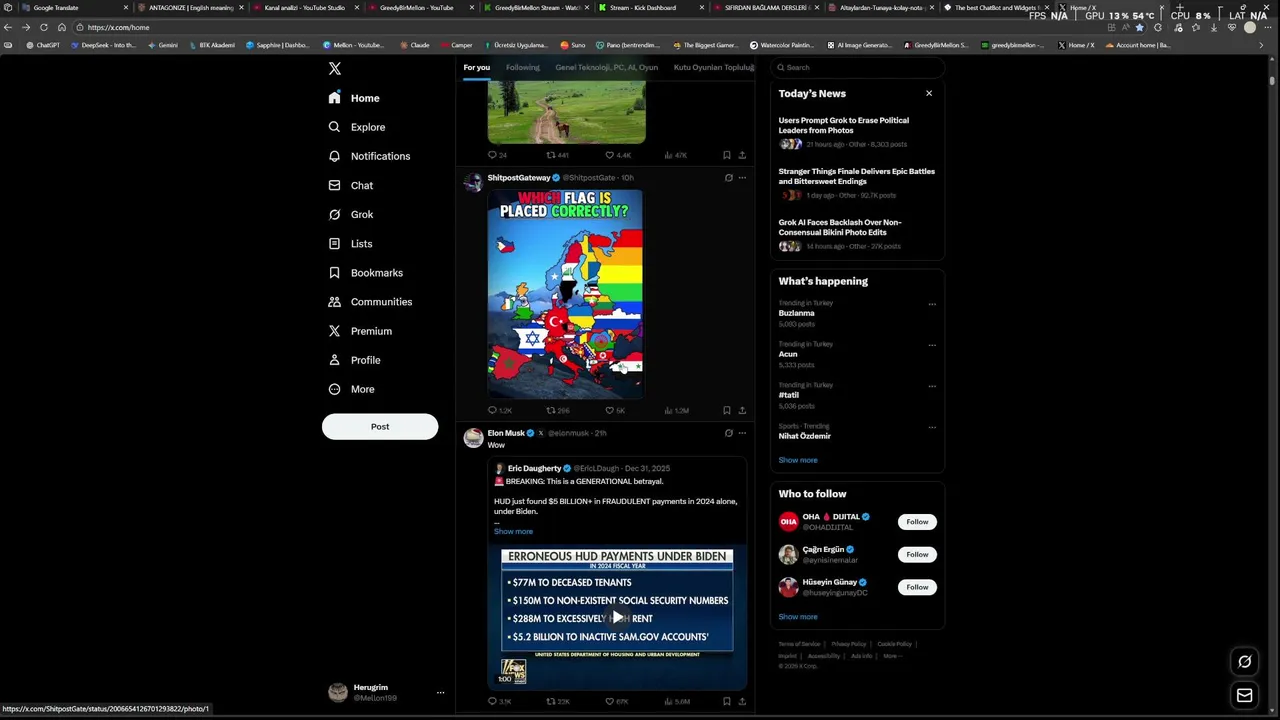Open Grok in the sidebar
1280x720 pixels.
pos(351,214)
